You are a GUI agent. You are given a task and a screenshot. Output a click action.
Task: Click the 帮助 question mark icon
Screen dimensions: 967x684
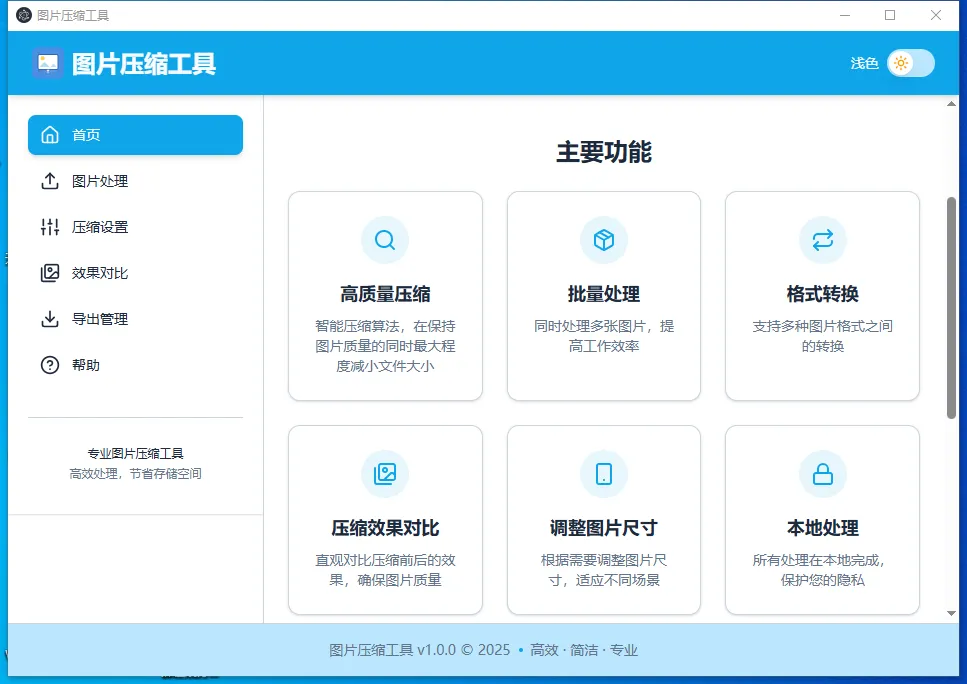[x=49, y=364]
